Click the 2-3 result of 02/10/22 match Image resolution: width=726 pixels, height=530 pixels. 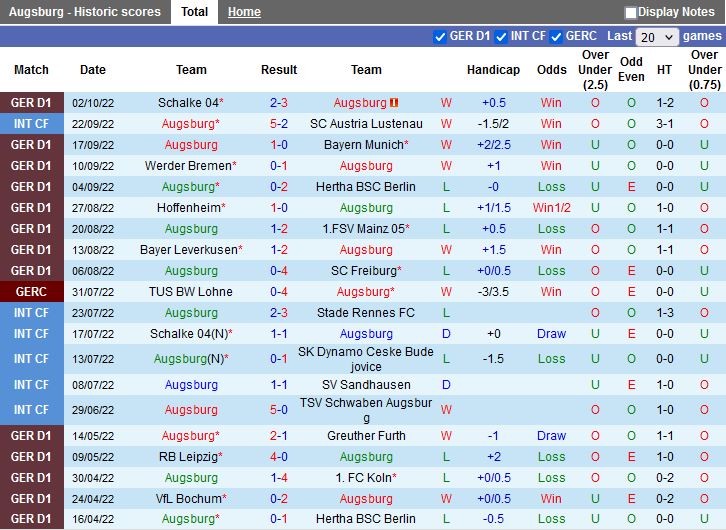[279, 103]
